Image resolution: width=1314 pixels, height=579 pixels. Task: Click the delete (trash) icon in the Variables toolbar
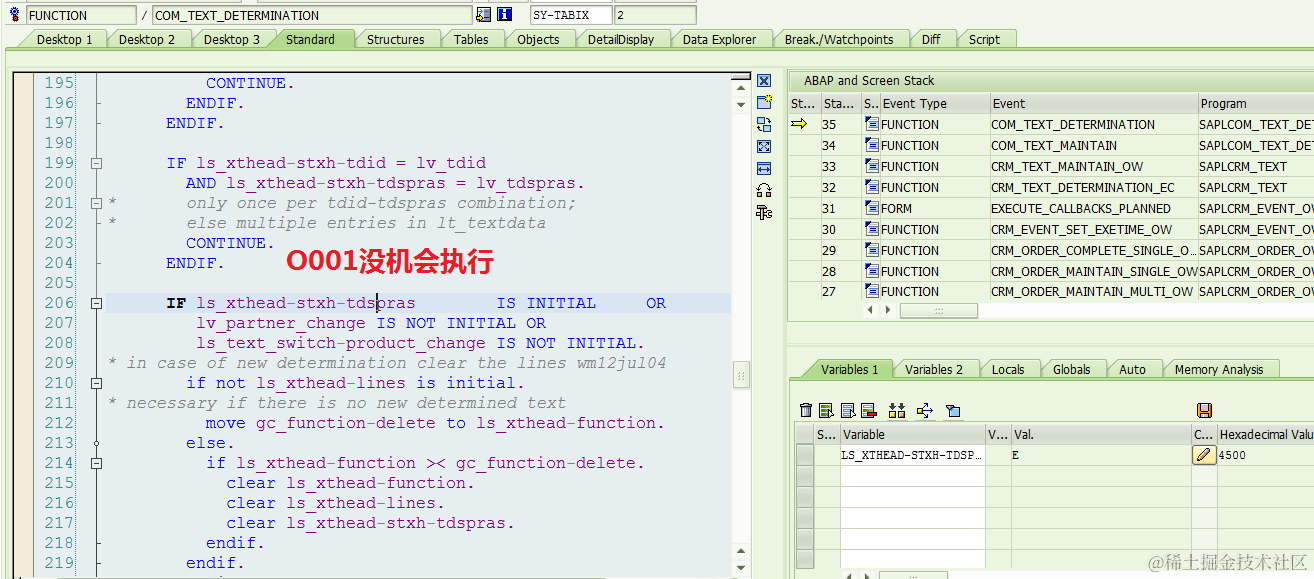[807, 410]
